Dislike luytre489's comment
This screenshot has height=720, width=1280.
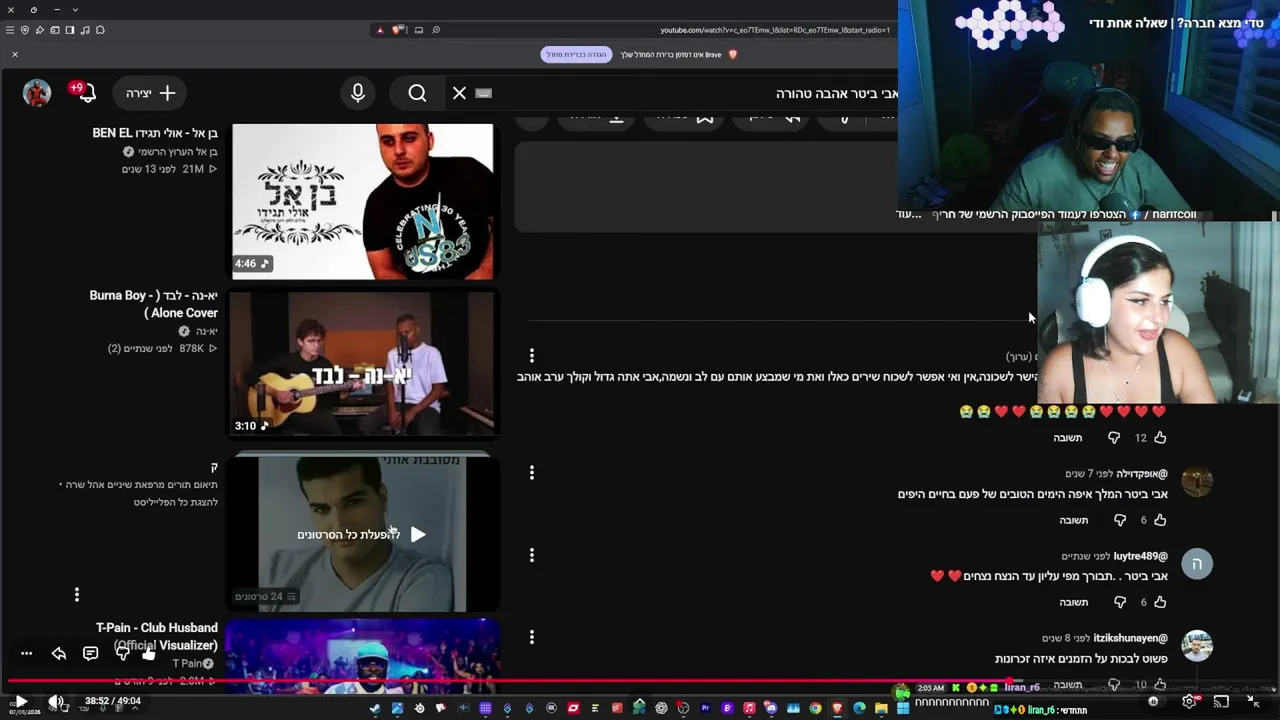coord(1120,602)
